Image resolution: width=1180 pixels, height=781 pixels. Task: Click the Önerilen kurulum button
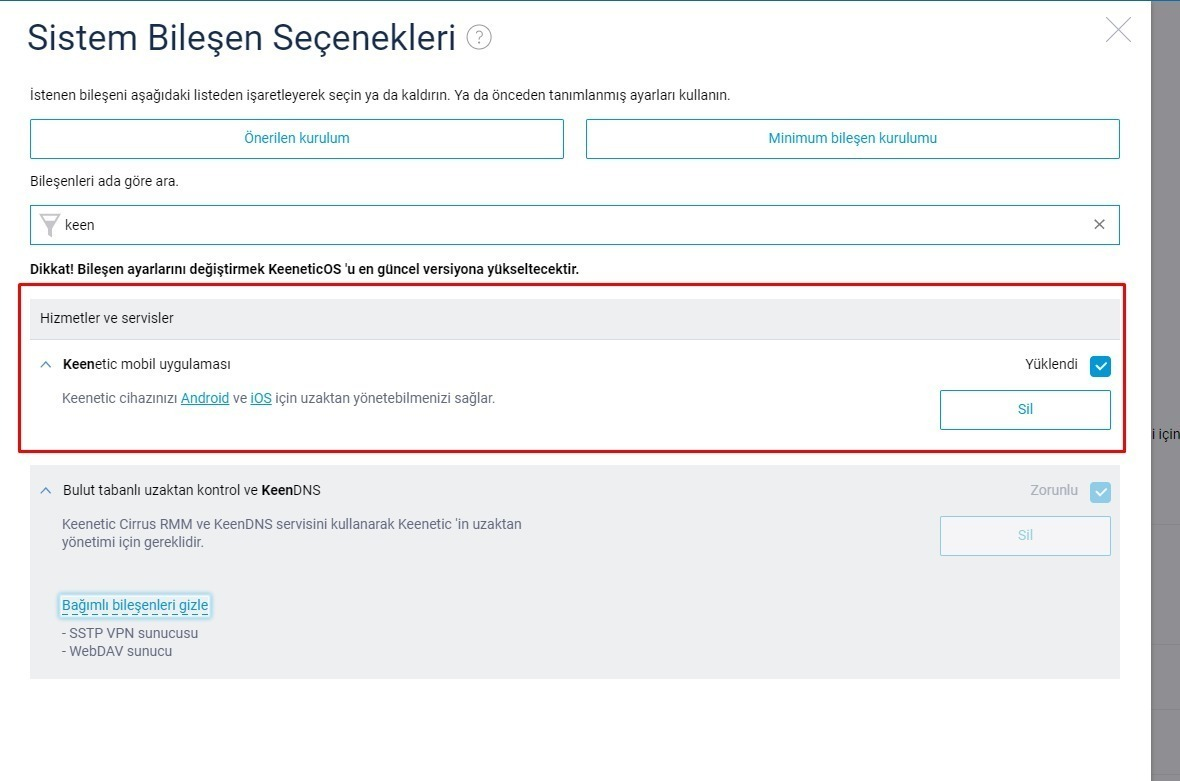pyautogui.click(x=297, y=138)
